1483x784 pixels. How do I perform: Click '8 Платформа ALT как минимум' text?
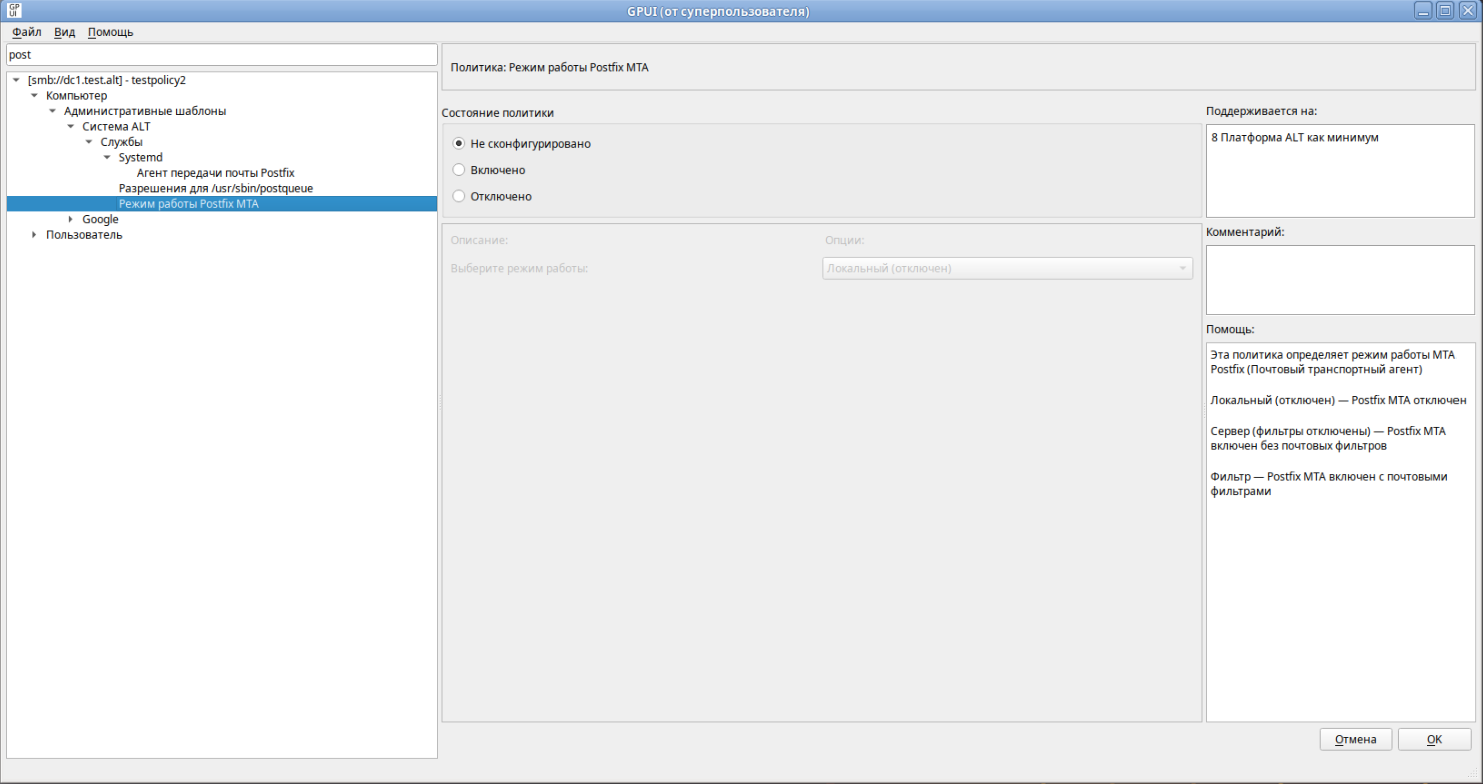1294,137
